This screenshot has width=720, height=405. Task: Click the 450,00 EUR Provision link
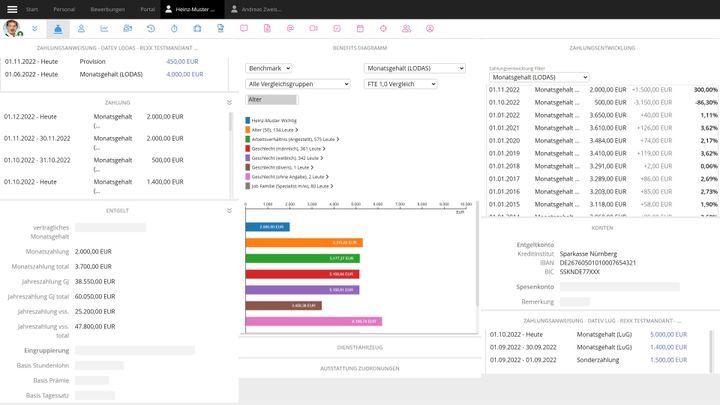click(182, 61)
